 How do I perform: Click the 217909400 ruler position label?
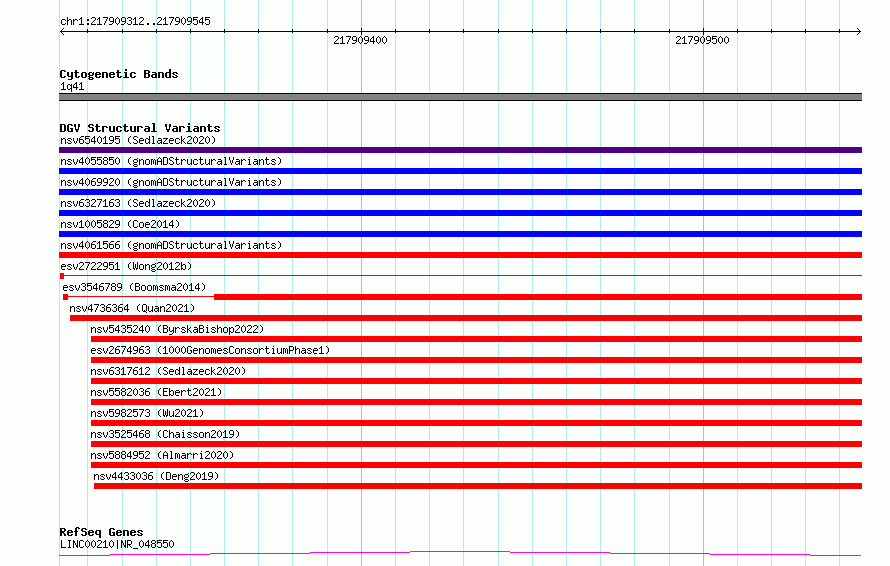click(360, 40)
